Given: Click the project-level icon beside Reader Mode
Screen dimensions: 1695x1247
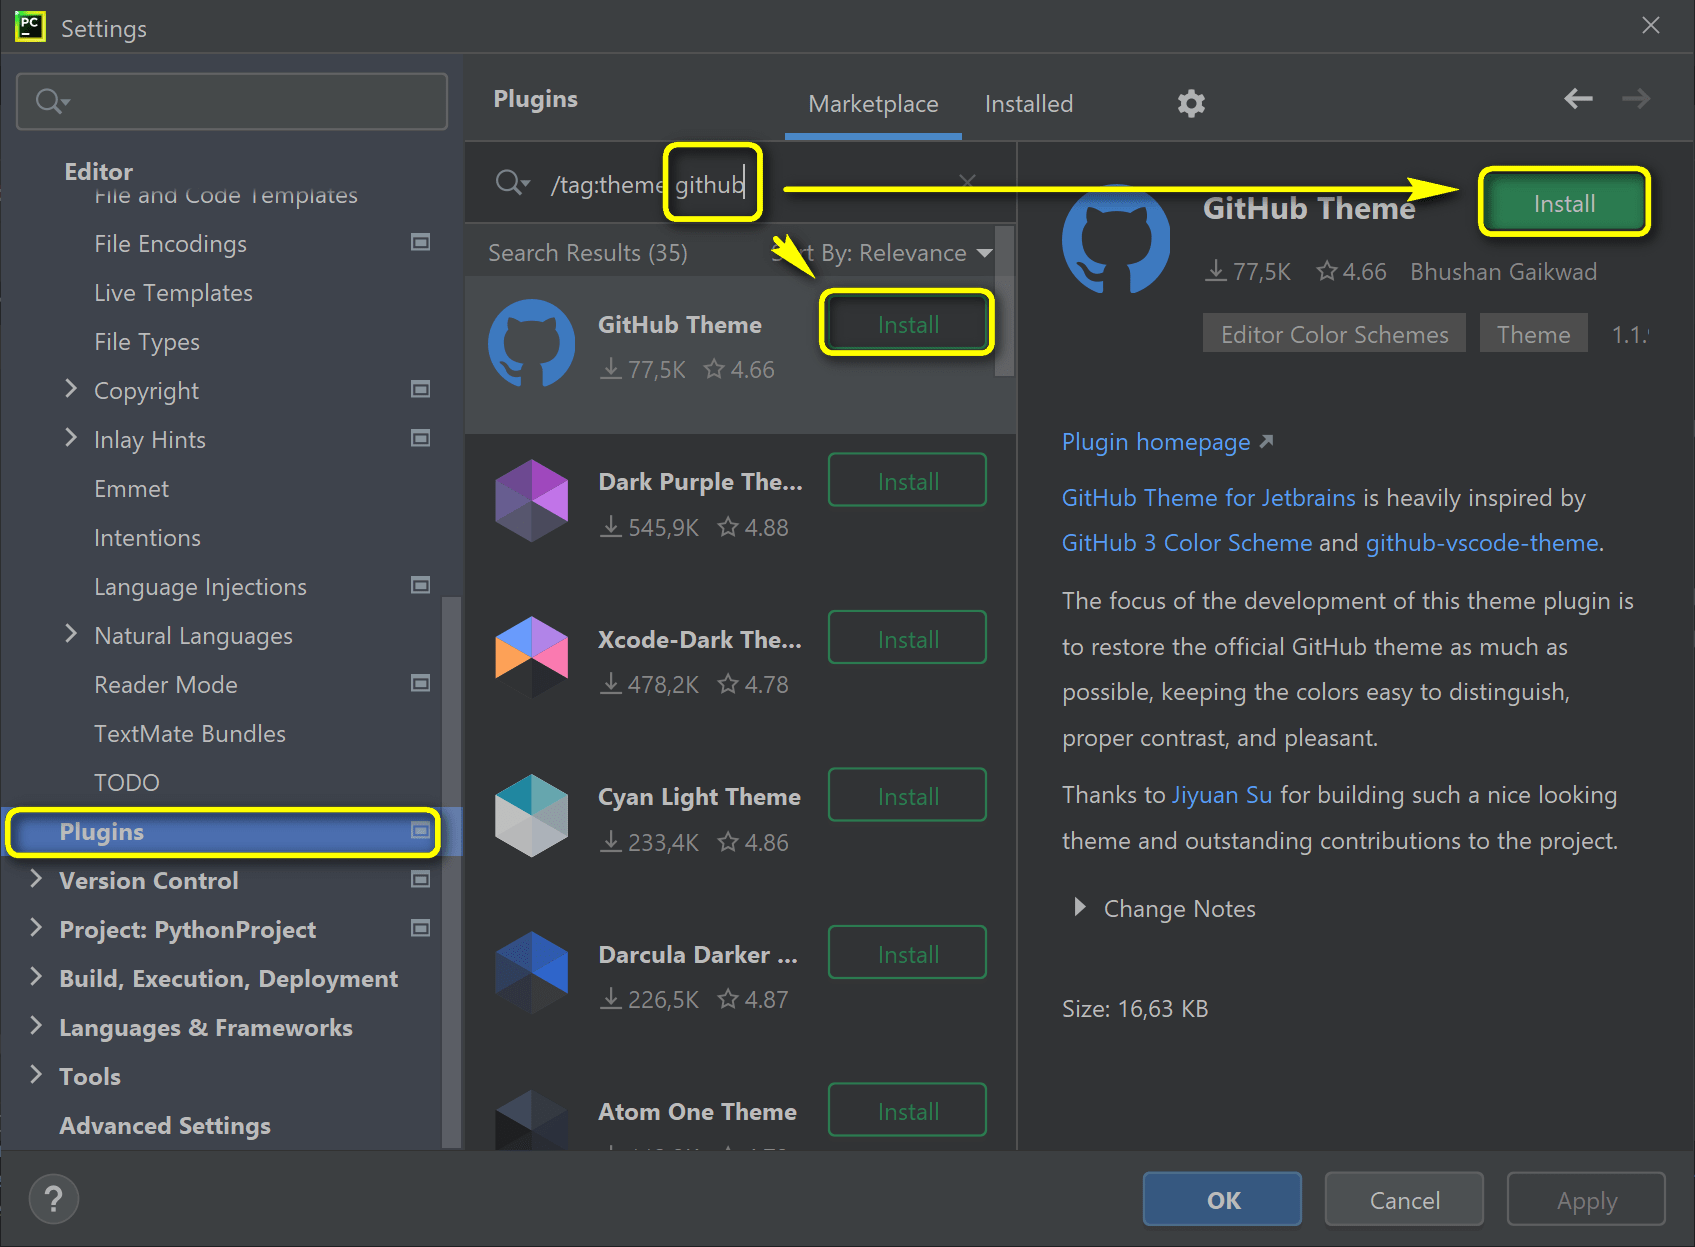Looking at the screenshot, I should [x=421, y=683].
